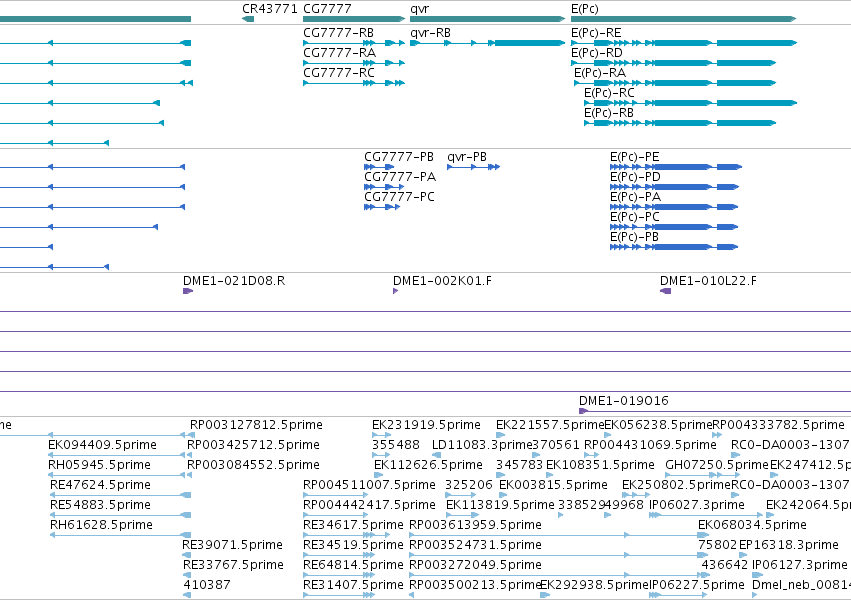Select cDNA RH61628.5prime
The image size is (851, 600).
pyautogui.click(x=120, y=535)
